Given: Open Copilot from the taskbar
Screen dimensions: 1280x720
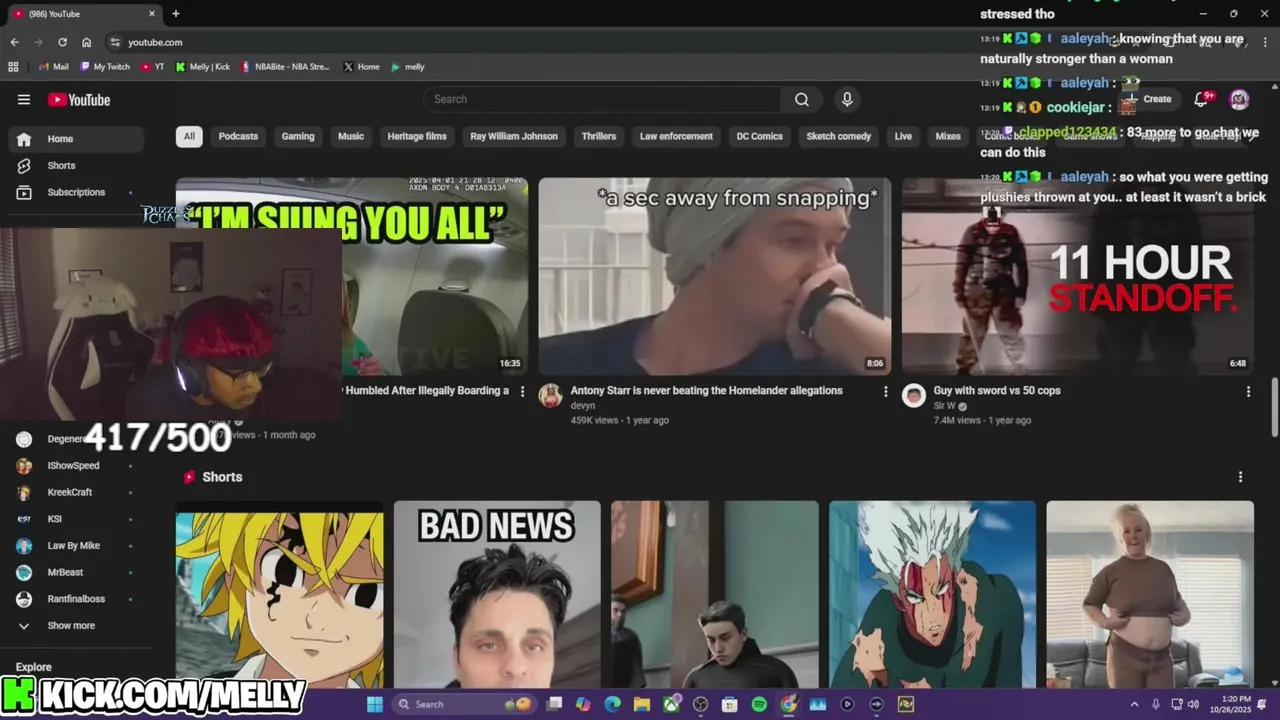Looking at the screenshot, I should tap(583, 704).
